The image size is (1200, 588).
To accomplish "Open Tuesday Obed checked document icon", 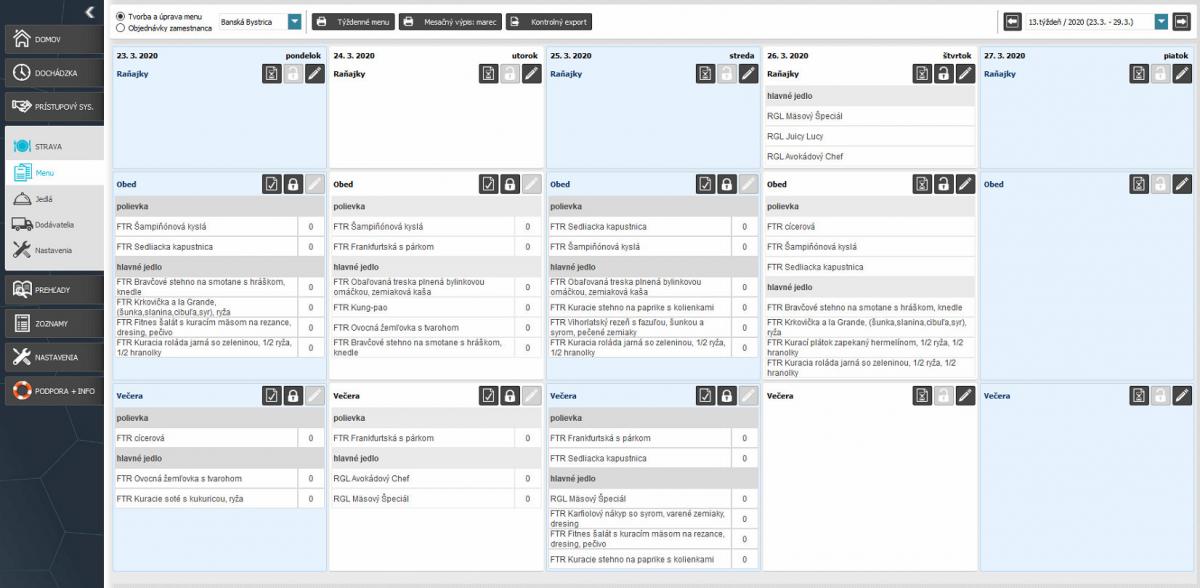I will (490, 184).
